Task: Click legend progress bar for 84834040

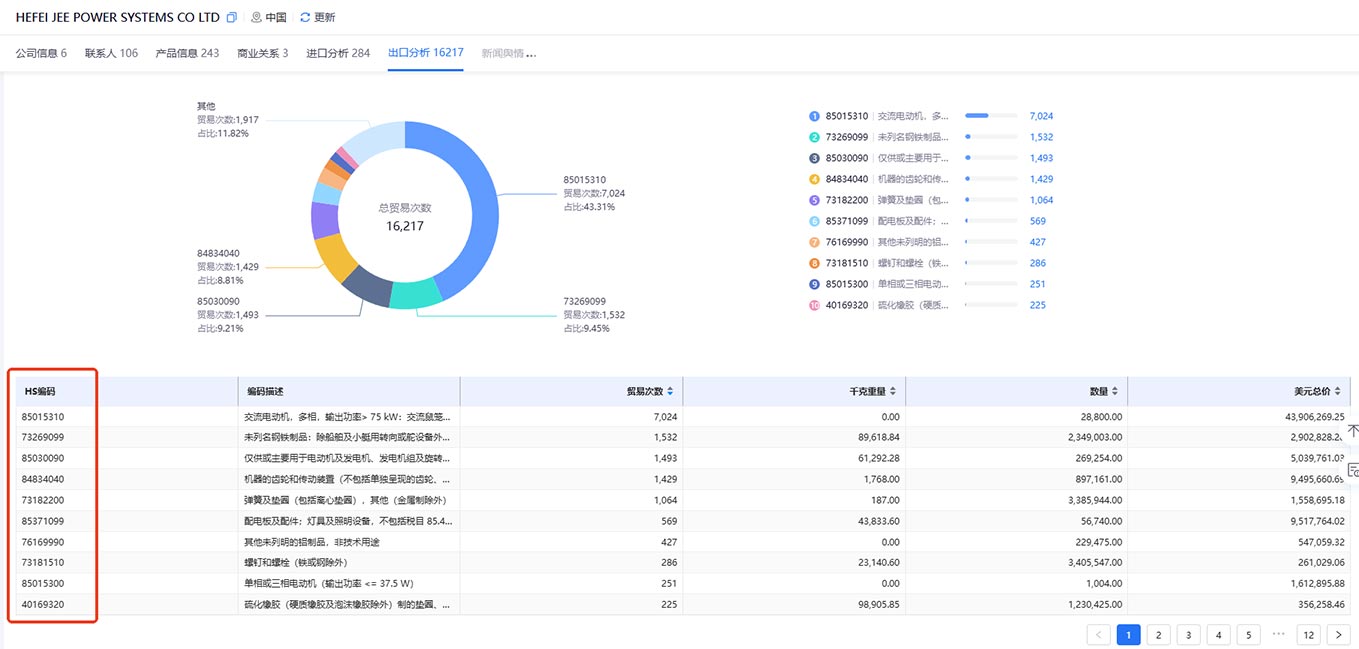Action: tap(991, 179)
